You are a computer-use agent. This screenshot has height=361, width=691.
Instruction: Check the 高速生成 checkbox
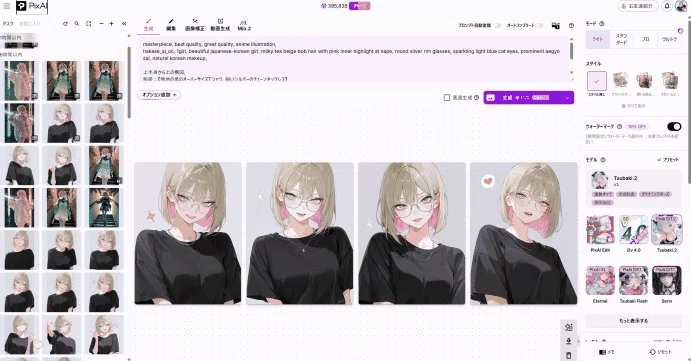point(447,97)
